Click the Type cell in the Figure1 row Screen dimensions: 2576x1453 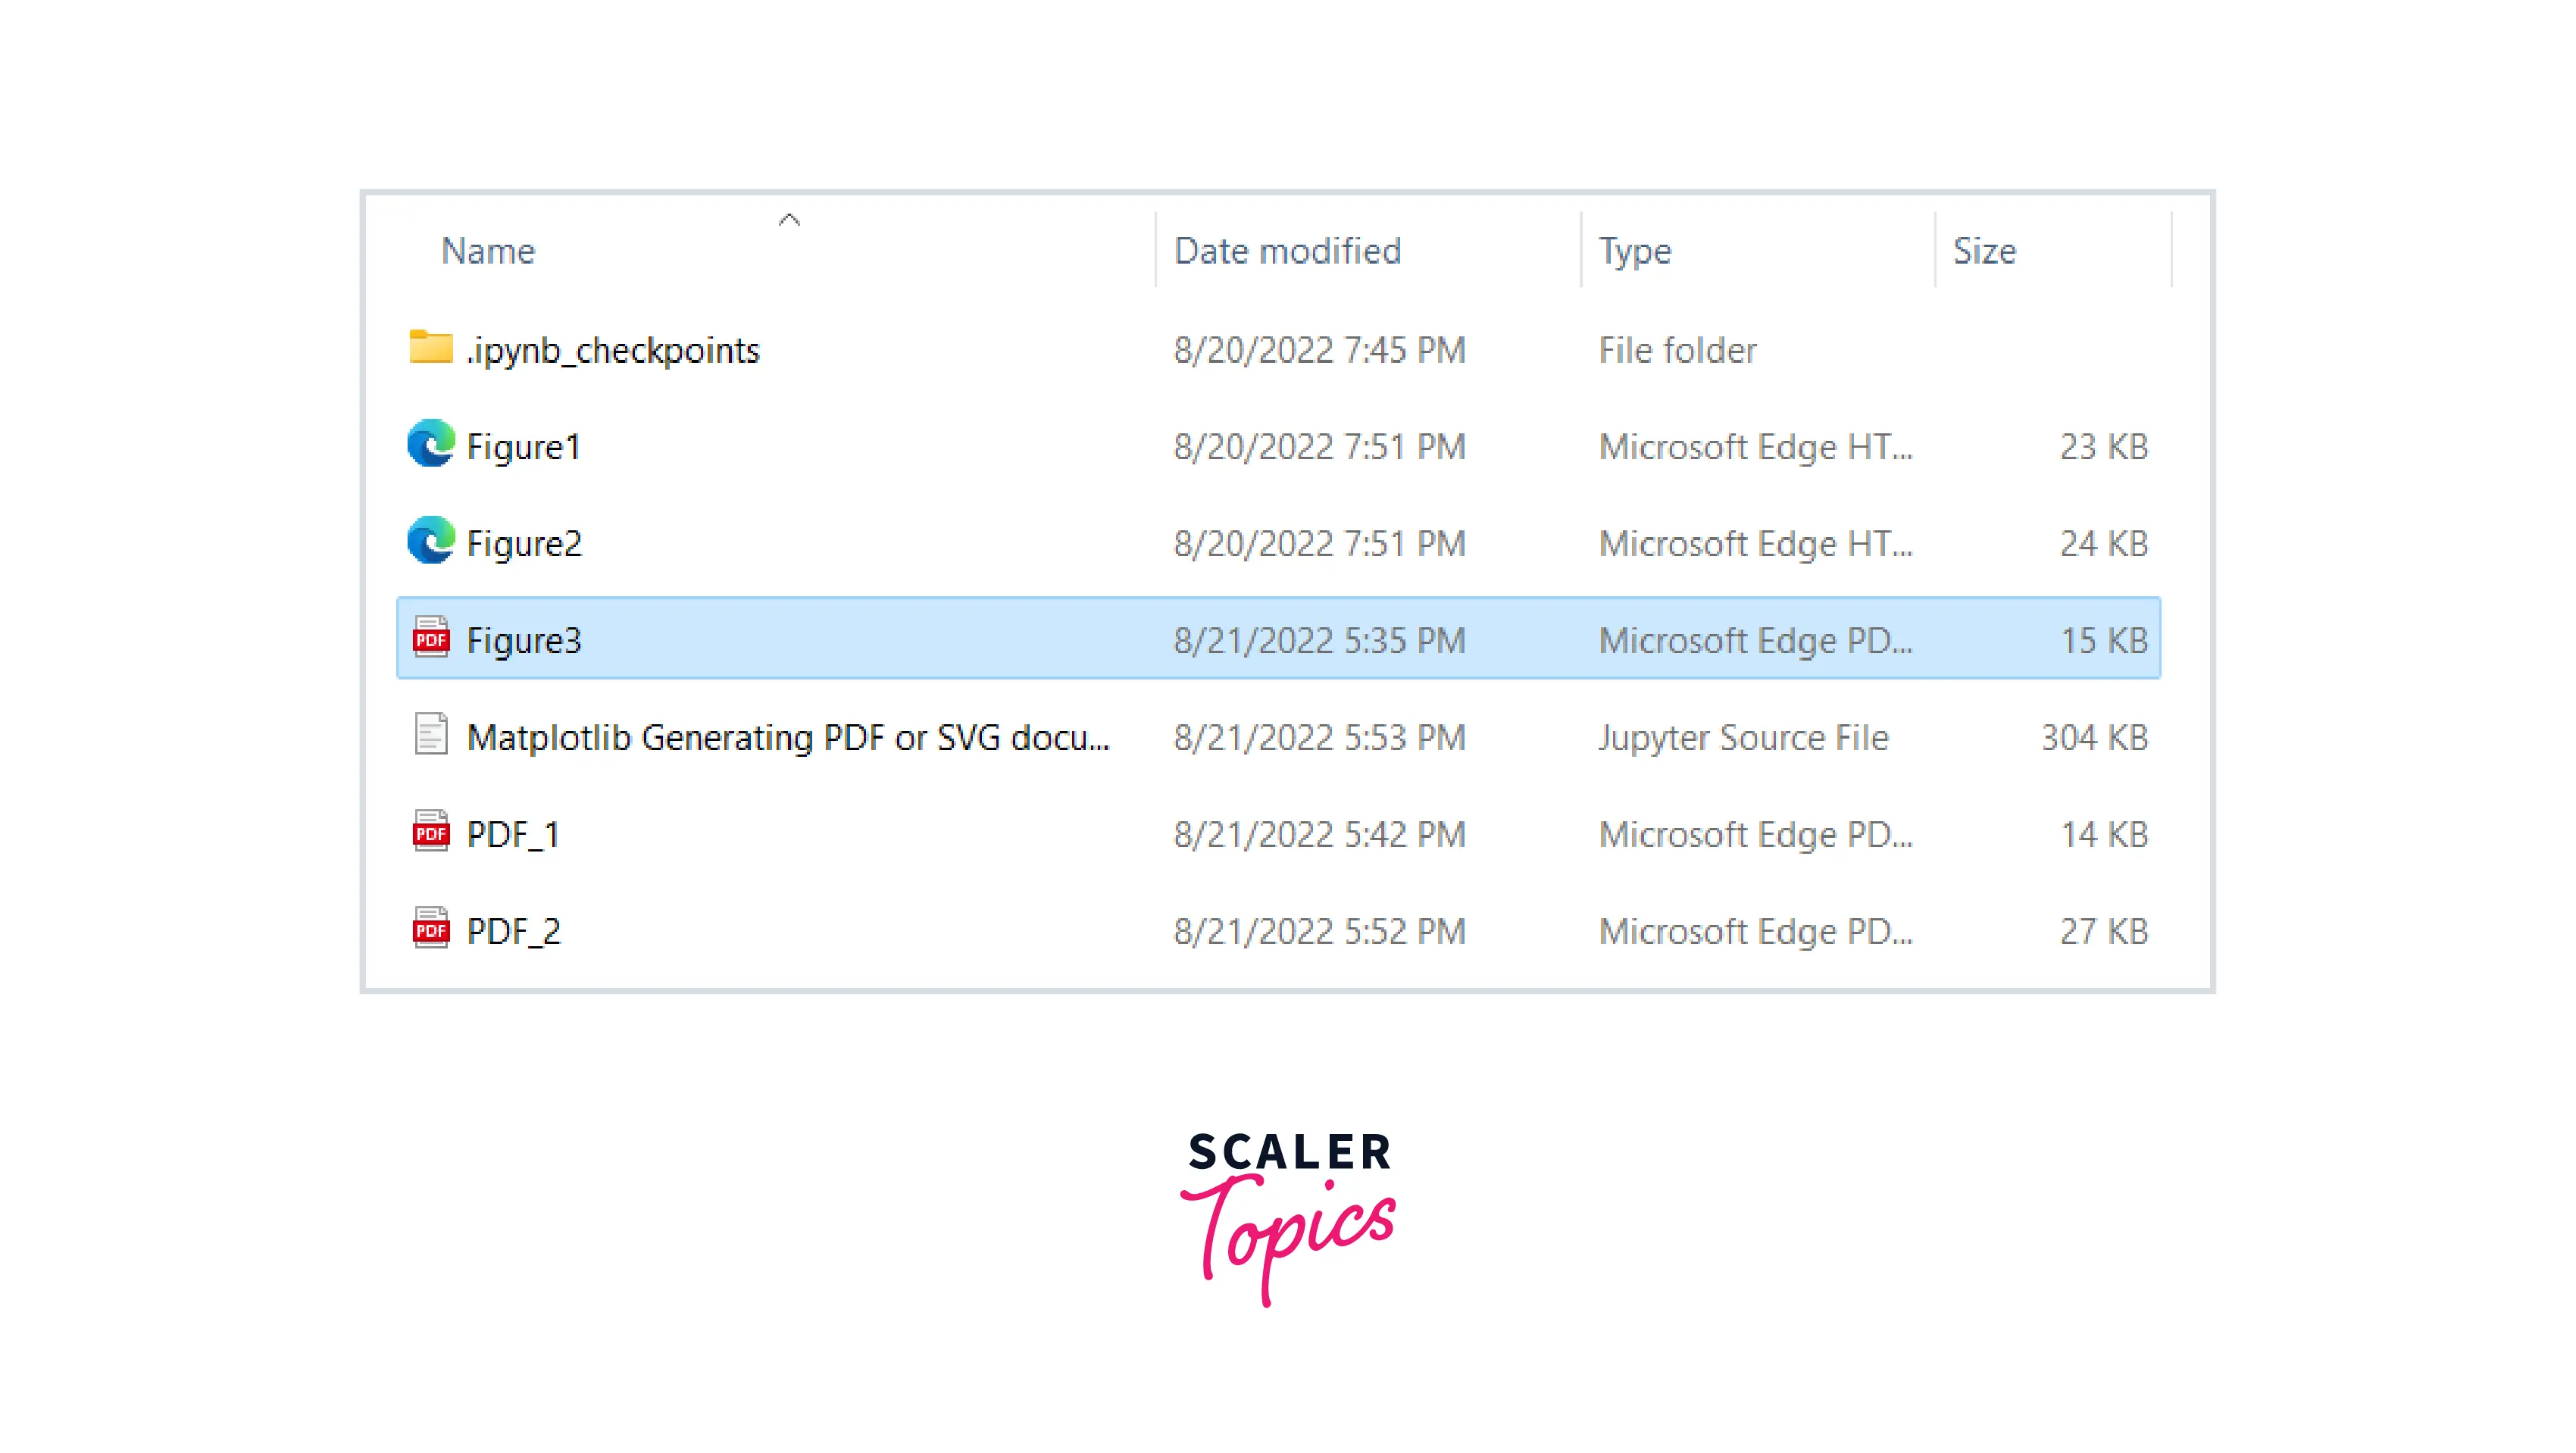click(x=1756, y=447)
